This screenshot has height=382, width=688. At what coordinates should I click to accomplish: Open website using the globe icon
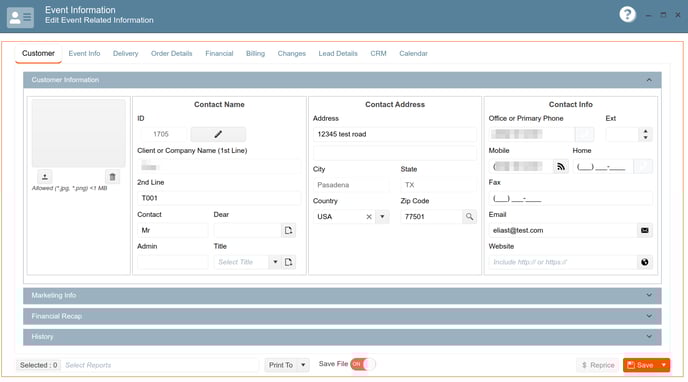pyautogui.click(x=645, y=262)
